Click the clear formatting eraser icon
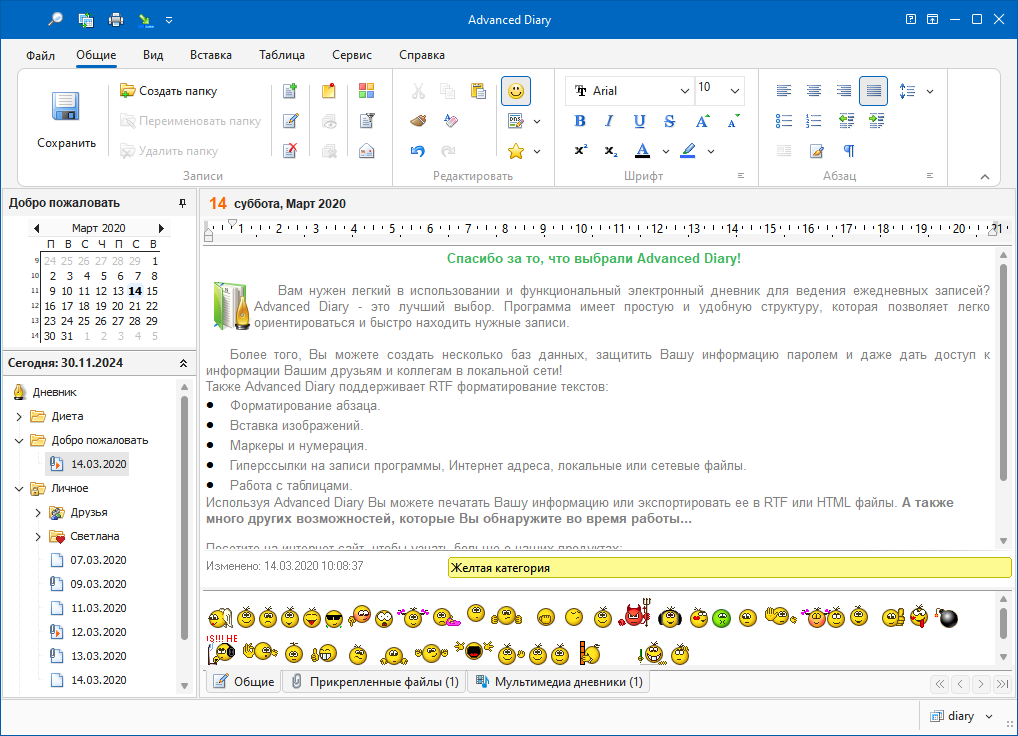The image size is (1018, 736). [451, 121]
